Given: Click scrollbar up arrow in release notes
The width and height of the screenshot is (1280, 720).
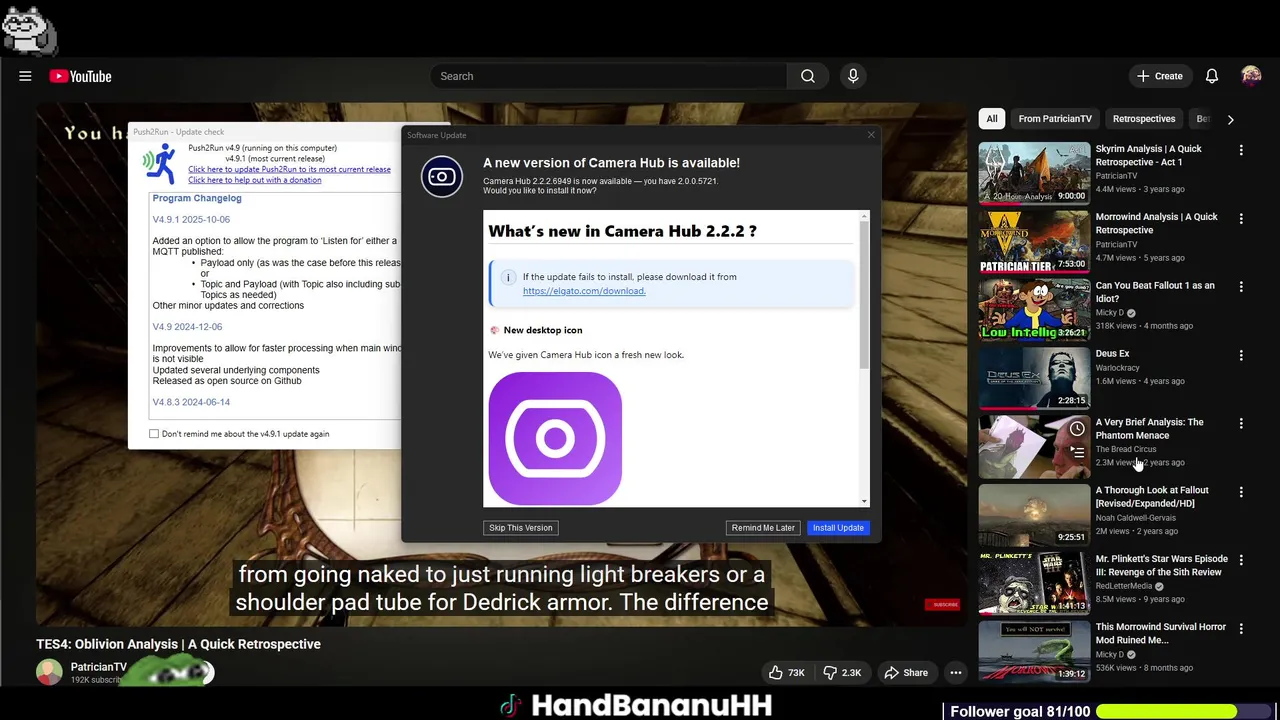Looking at the screenshot, I should [864, 215].
